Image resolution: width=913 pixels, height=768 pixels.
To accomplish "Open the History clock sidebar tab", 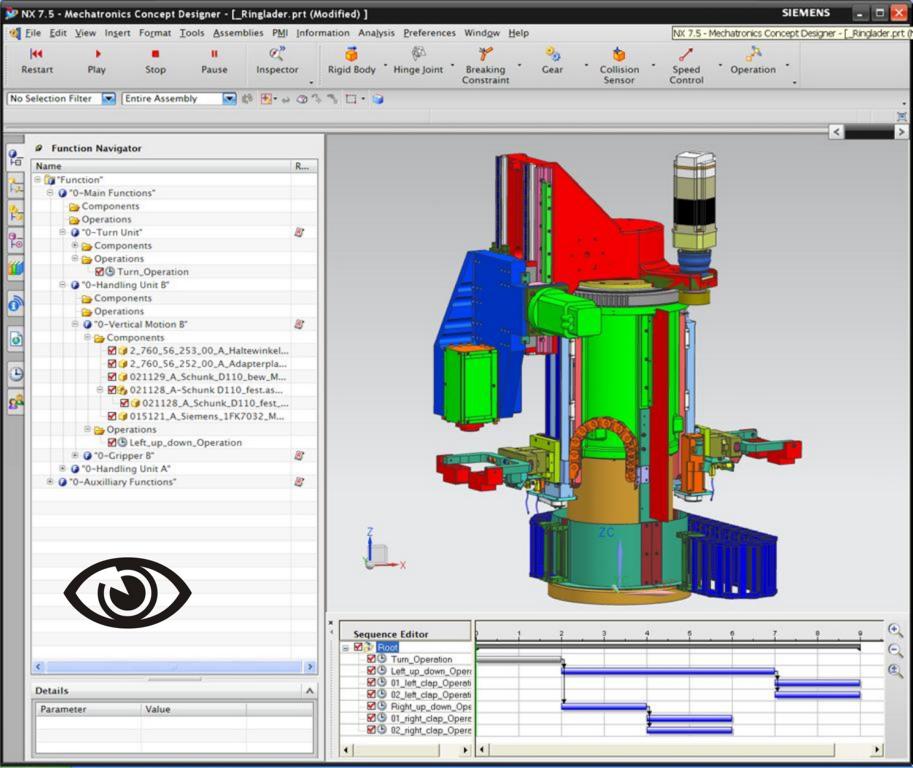I will 16,374.
